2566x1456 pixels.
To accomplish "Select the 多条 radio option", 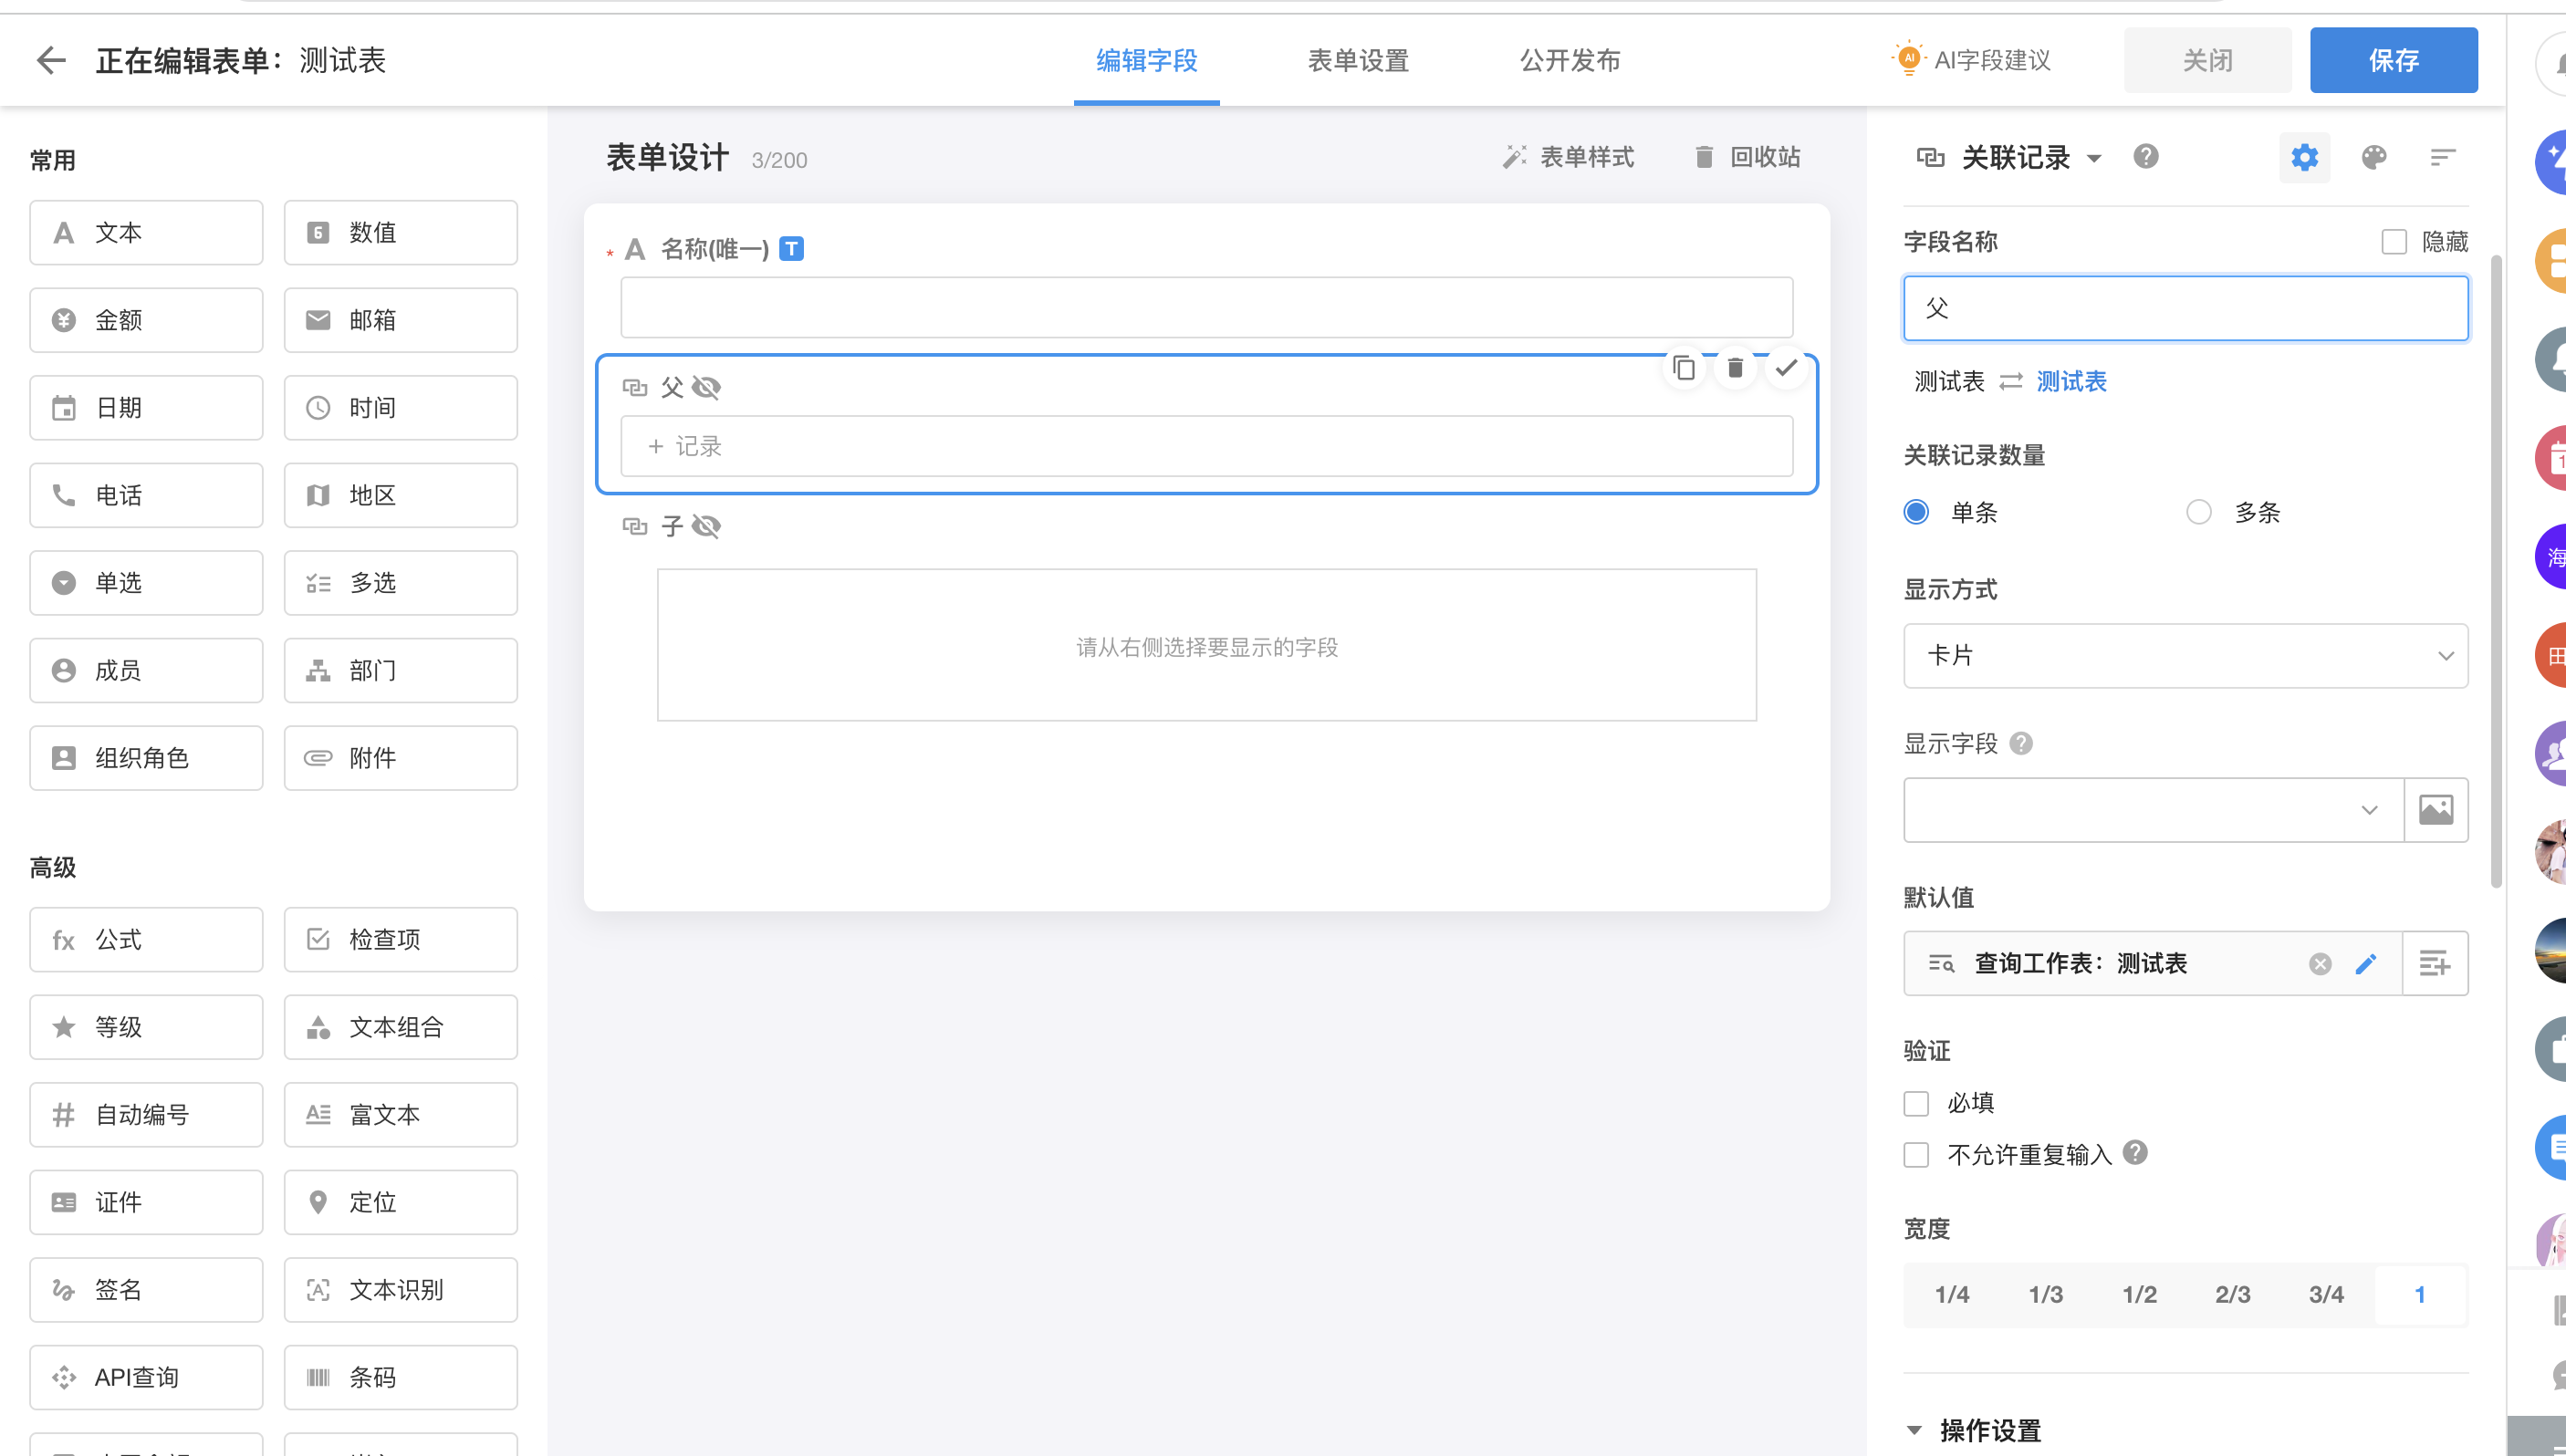I will pos(2198,512).
